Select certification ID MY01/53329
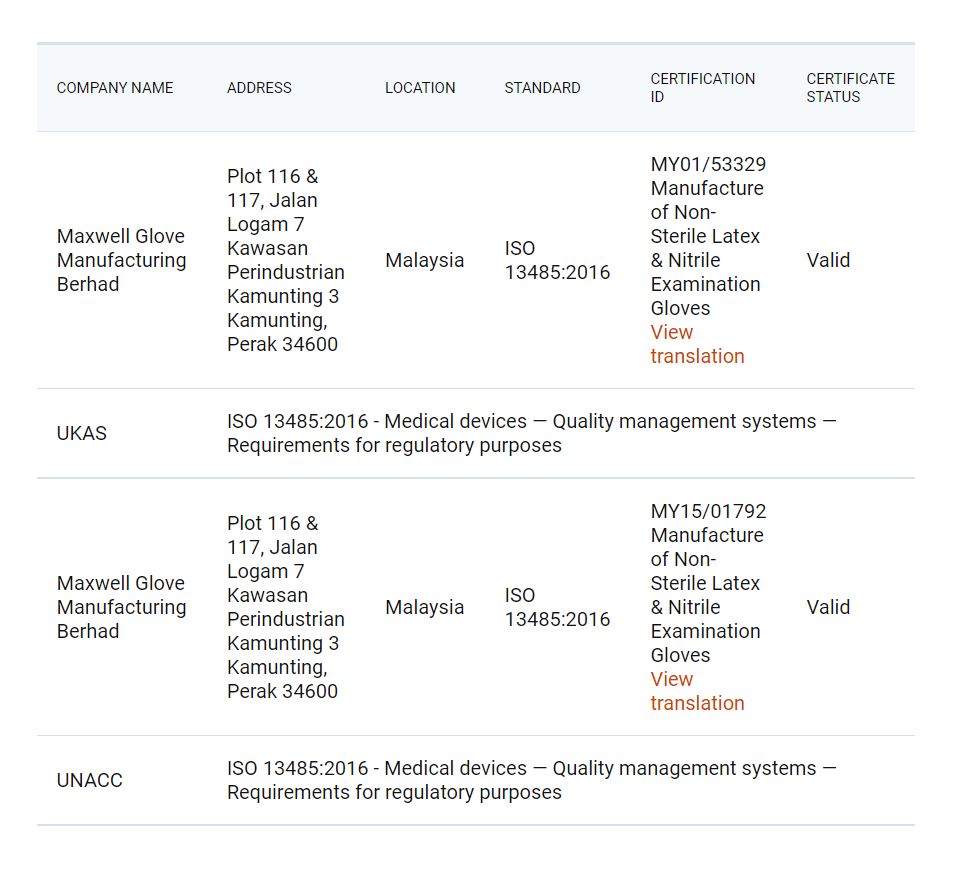The height and width of the screenshot is (883, 972). (708, 164)
